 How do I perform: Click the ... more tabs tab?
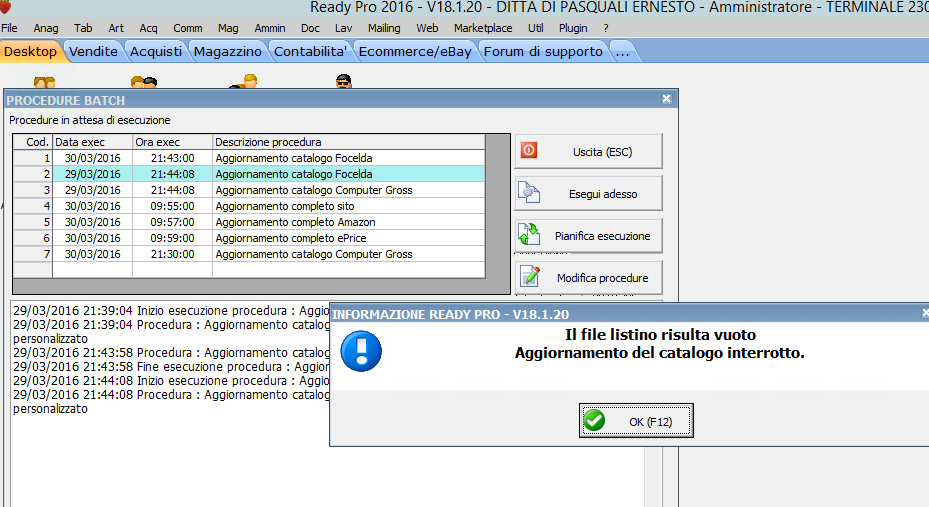622,52
